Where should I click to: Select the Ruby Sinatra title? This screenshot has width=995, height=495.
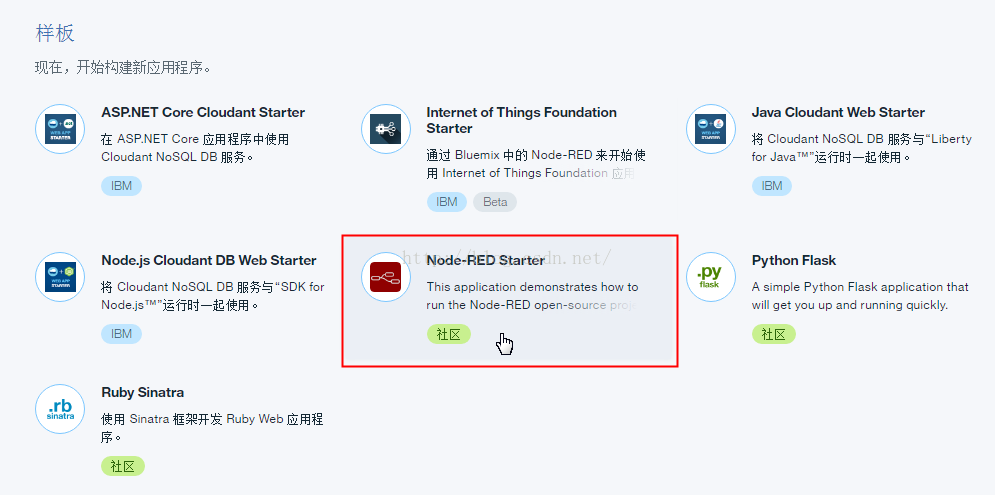(x=142, y=392)
